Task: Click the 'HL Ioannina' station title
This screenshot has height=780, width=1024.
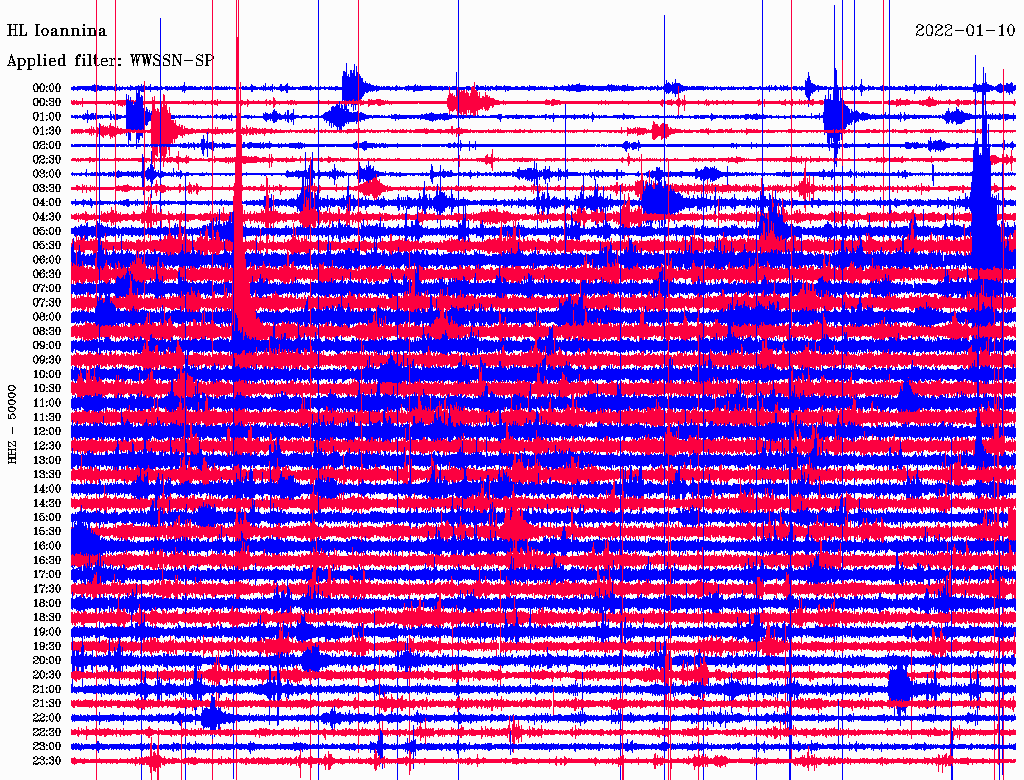Action: 56,31
